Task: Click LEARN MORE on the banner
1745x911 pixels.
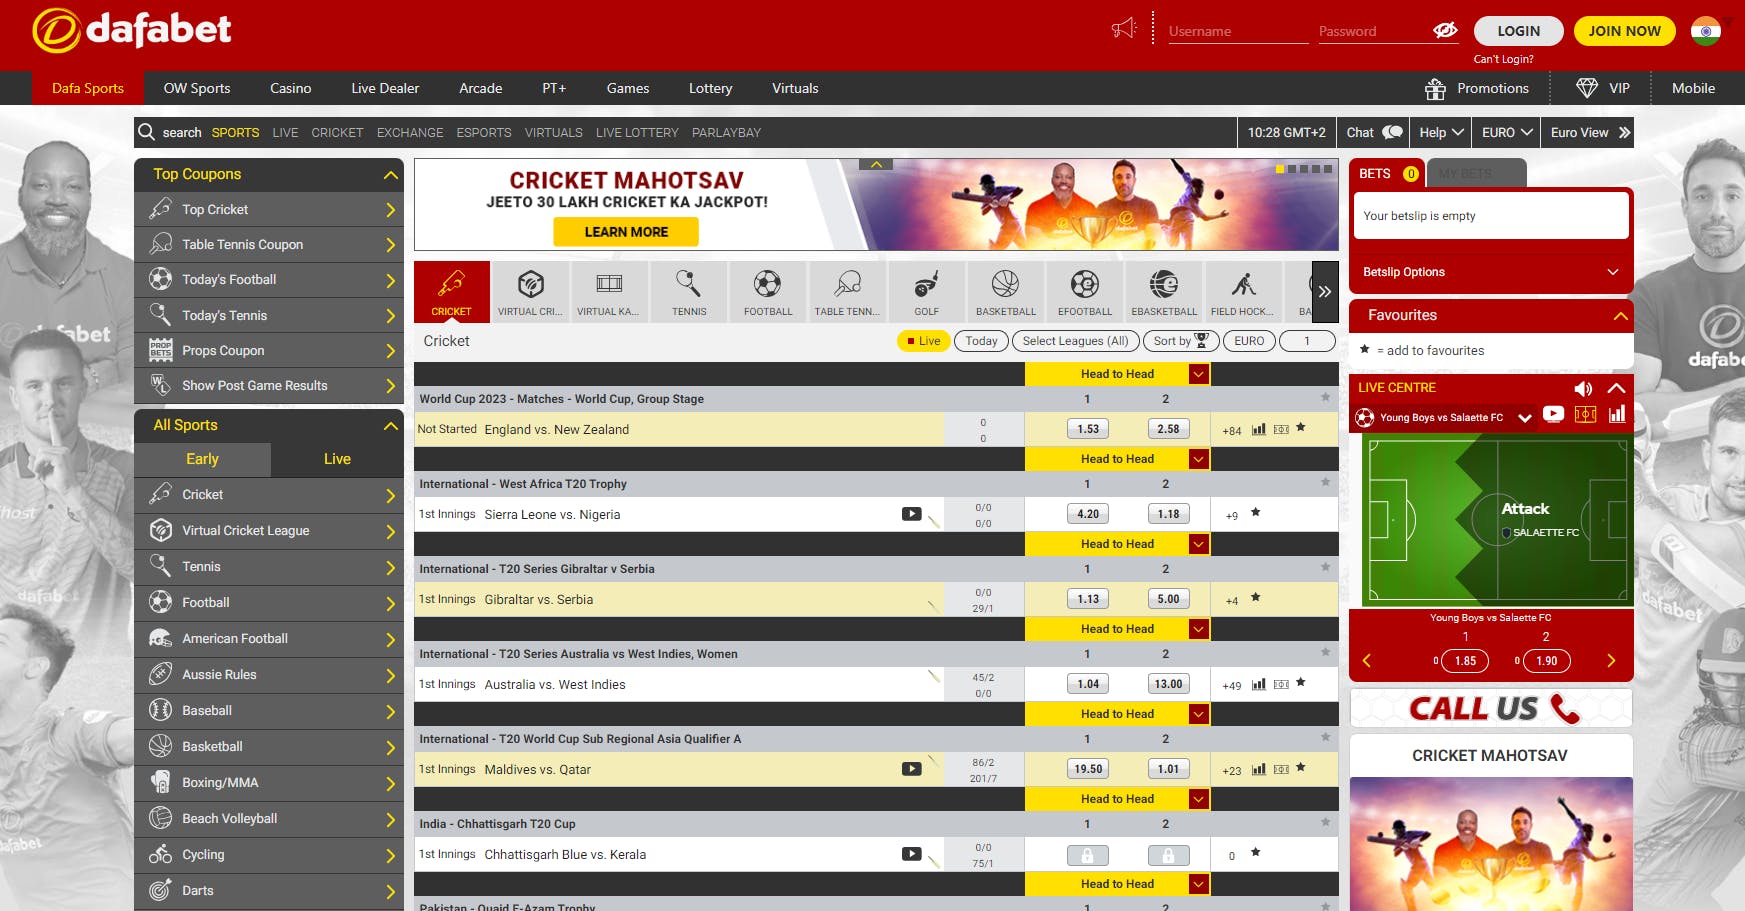Action: [x=626, y=232]
